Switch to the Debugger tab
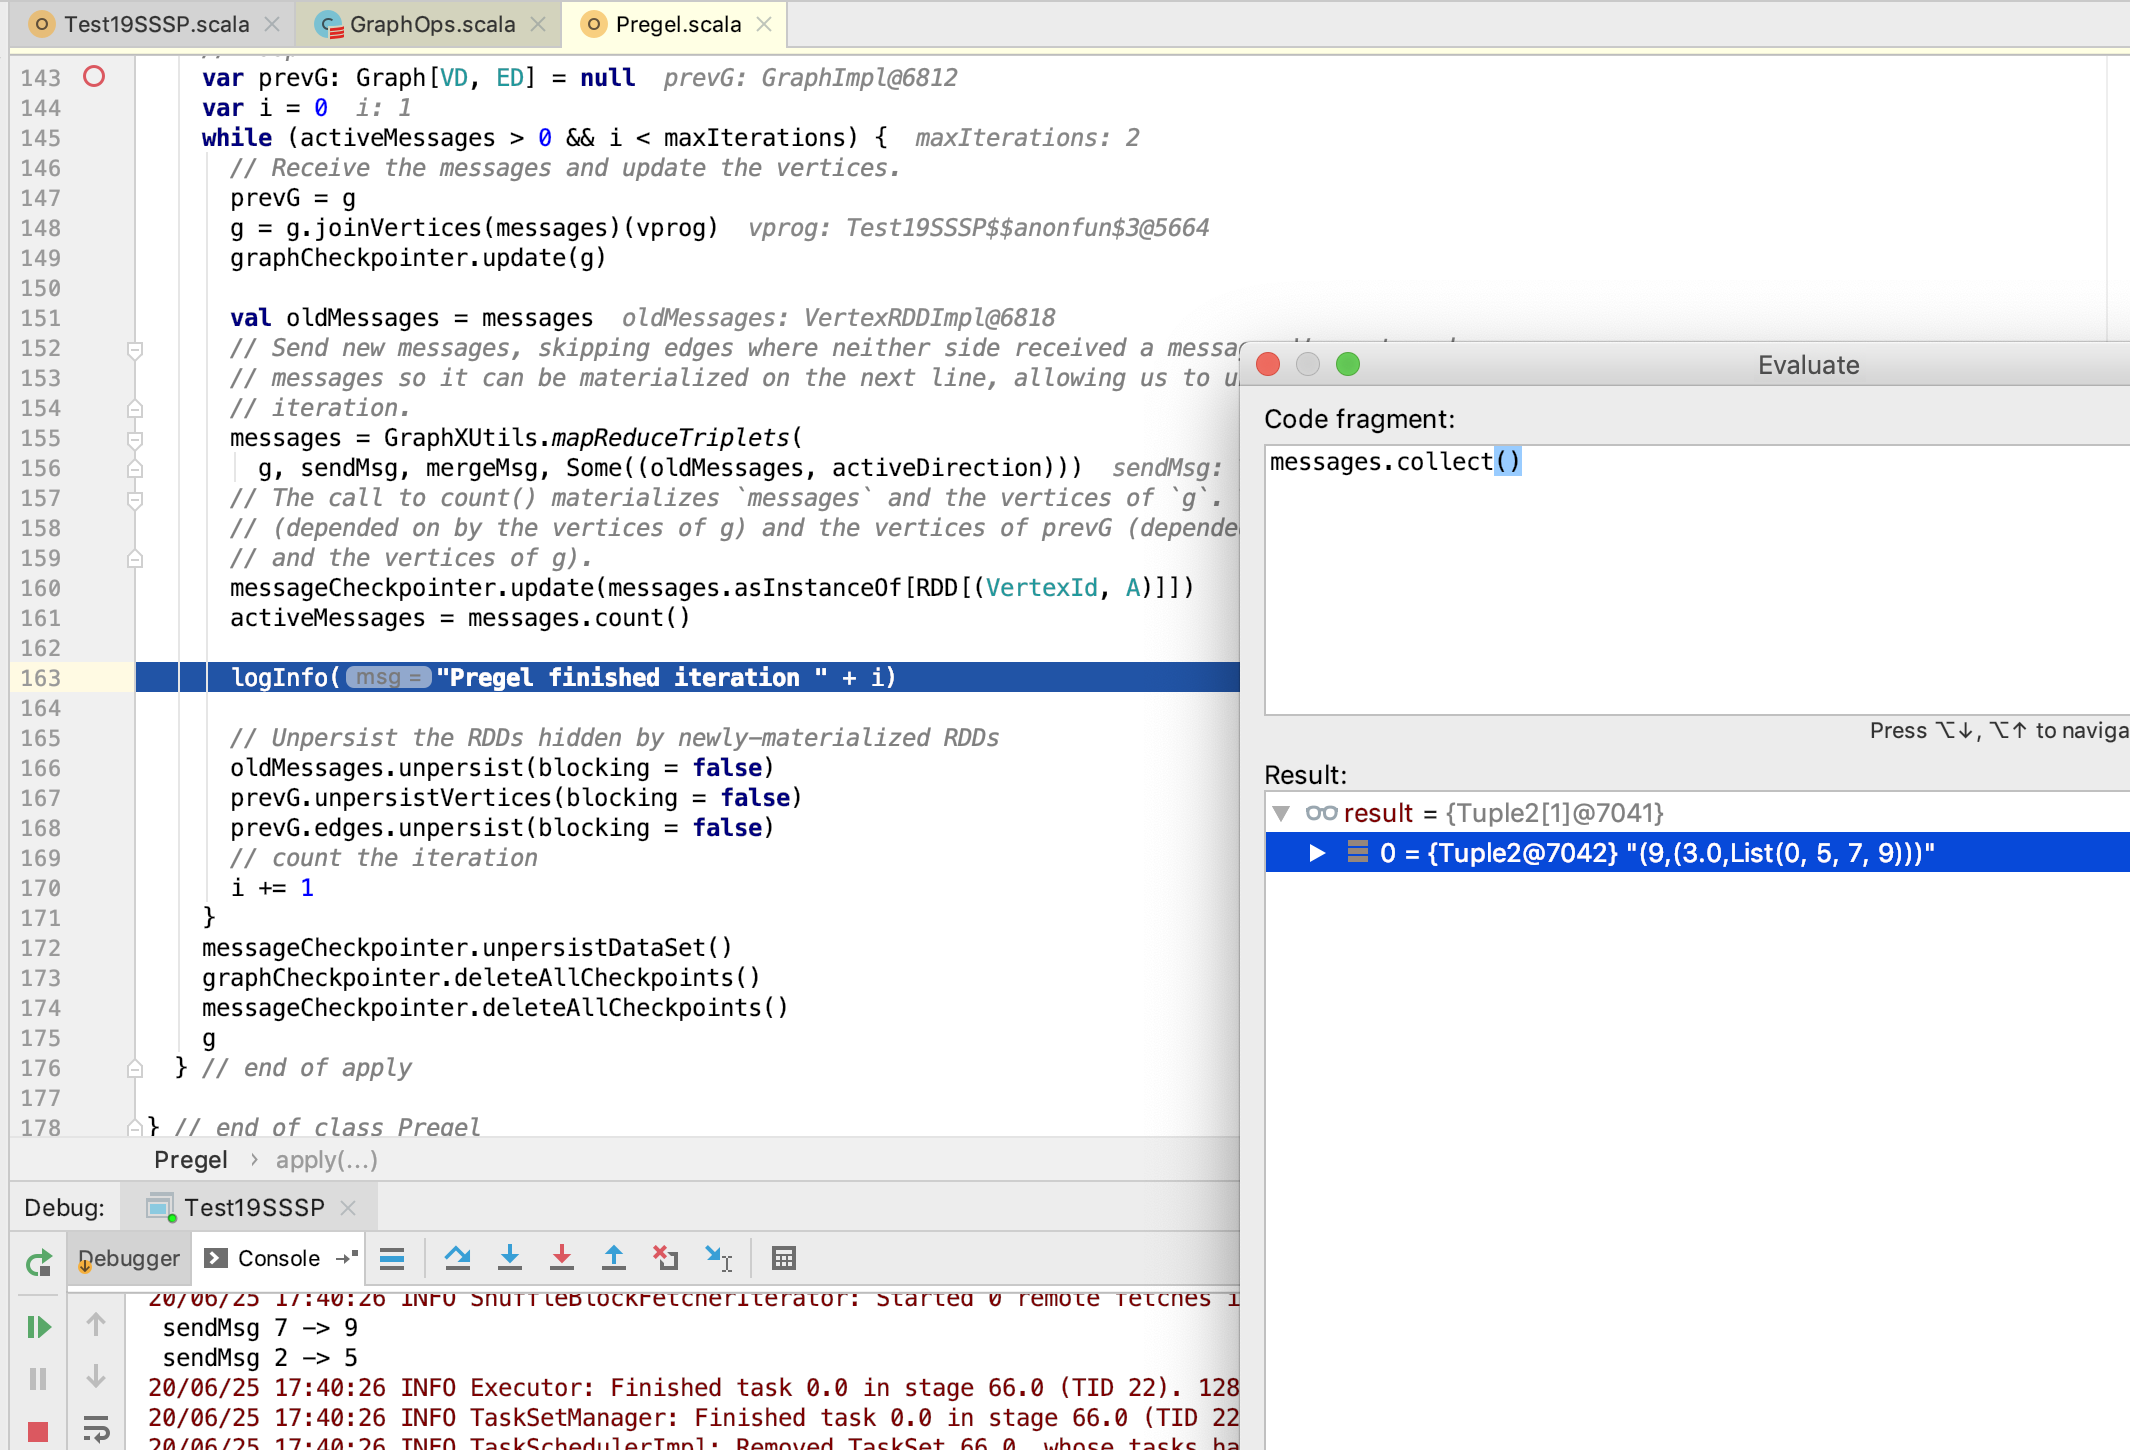This screenshot has height=1450, width=2130. tap(129, 1258)
